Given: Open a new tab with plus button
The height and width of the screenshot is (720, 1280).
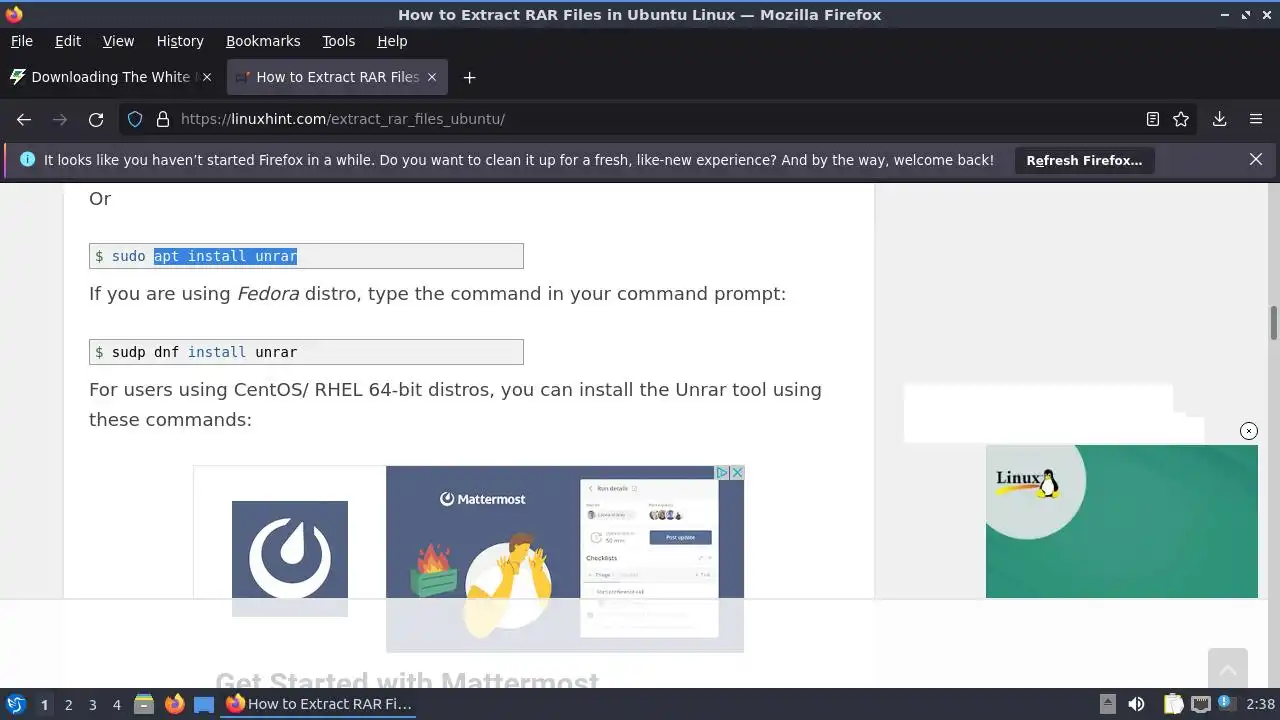Looking at the screenshot, I should tap(469, 77).
